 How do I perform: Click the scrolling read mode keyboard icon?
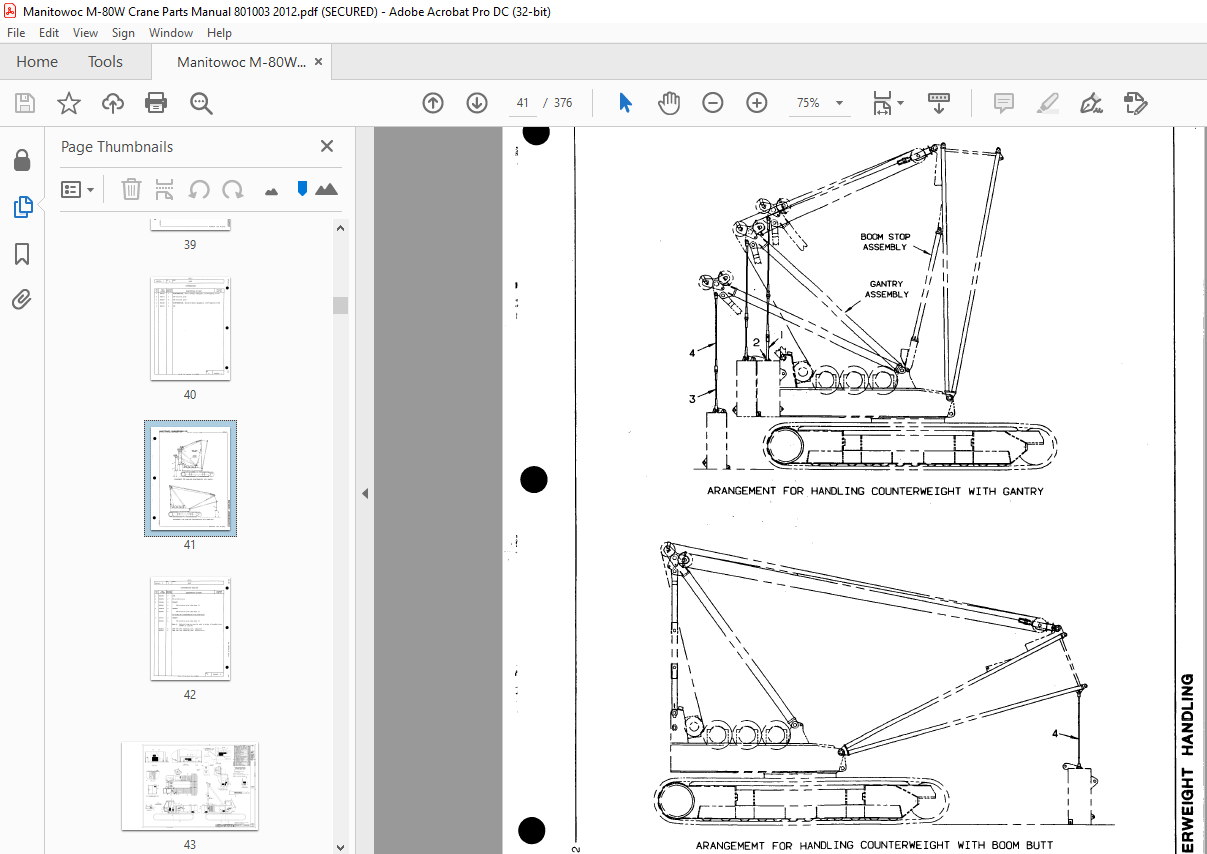[939, 103]
